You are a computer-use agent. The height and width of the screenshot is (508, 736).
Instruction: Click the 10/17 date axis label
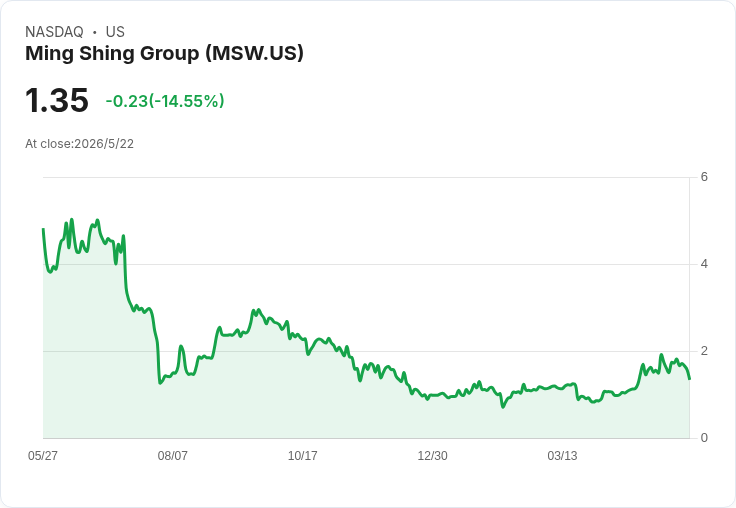302,456
